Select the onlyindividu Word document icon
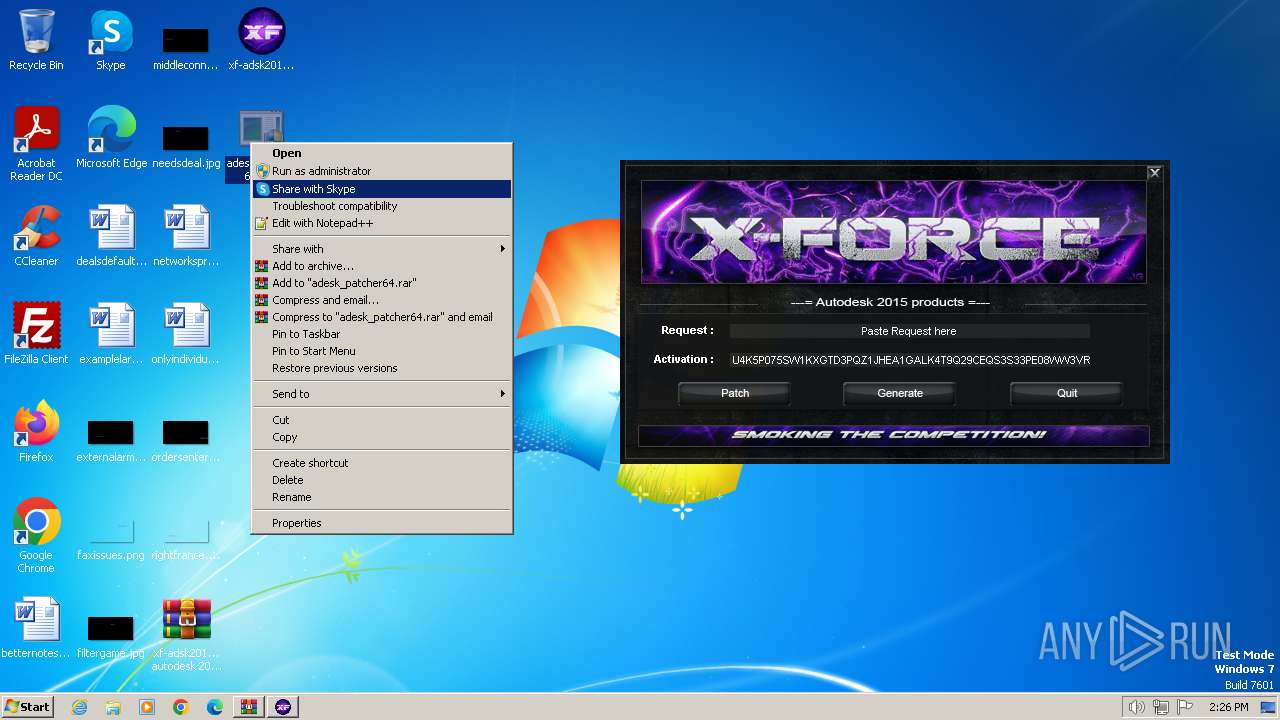Viewport: 1280px width, 720px height. 186,334
